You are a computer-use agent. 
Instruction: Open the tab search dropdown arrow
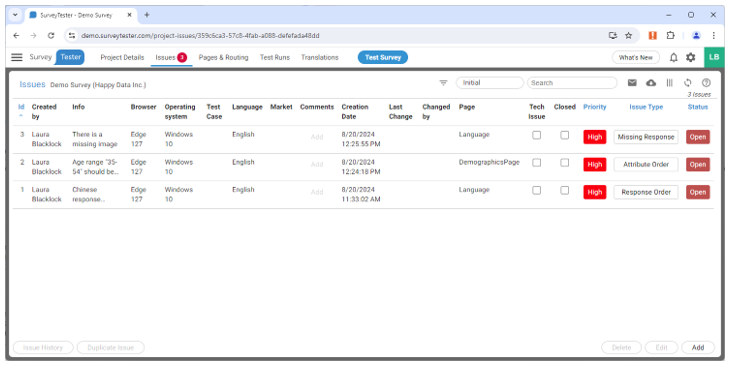pos(15,15)
